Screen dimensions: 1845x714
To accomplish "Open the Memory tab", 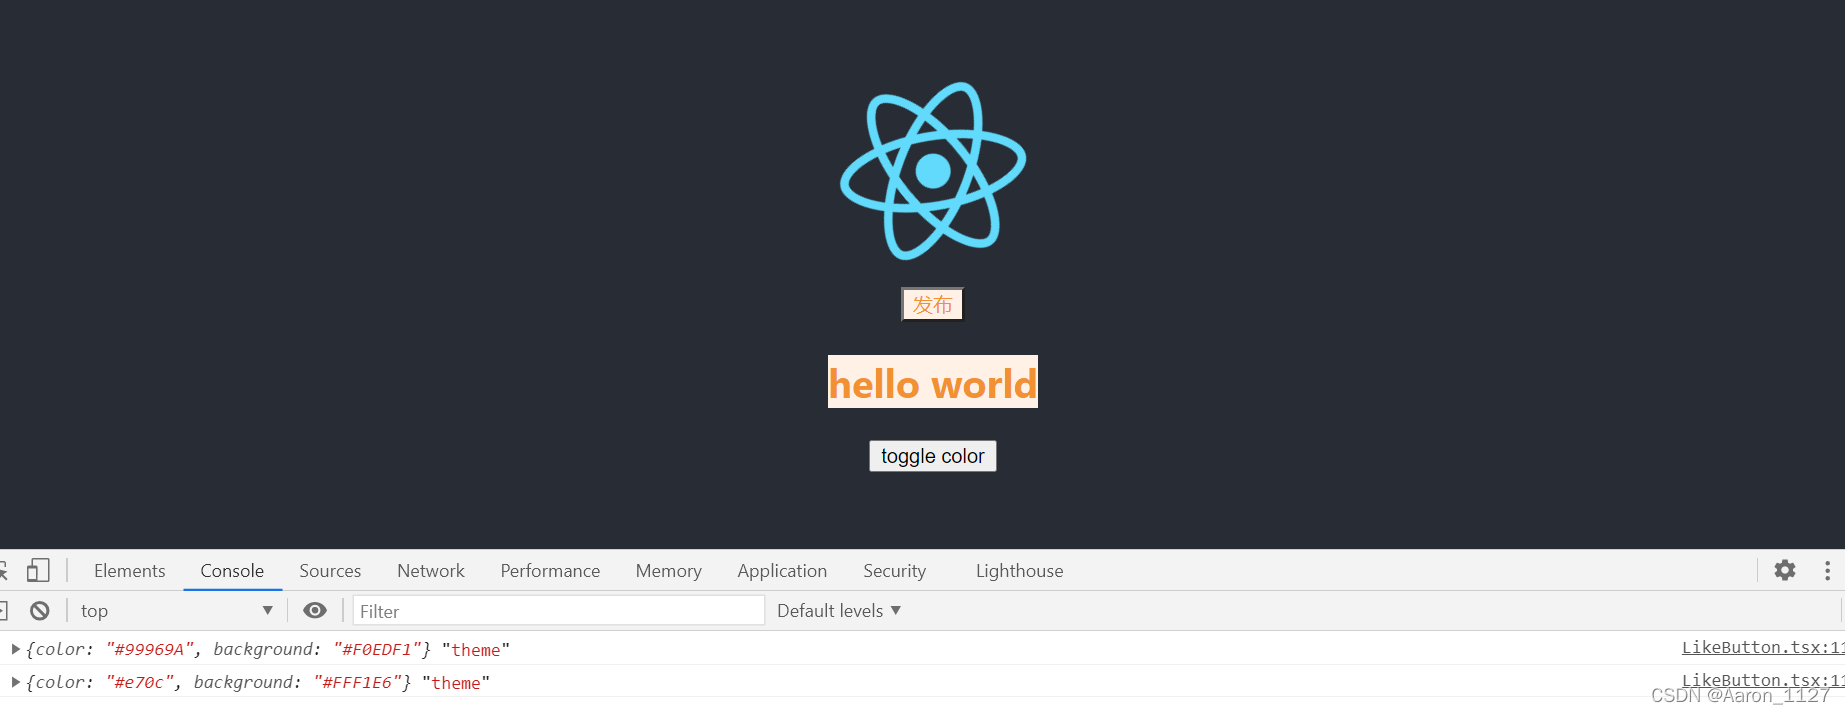I will coord(669,570).
